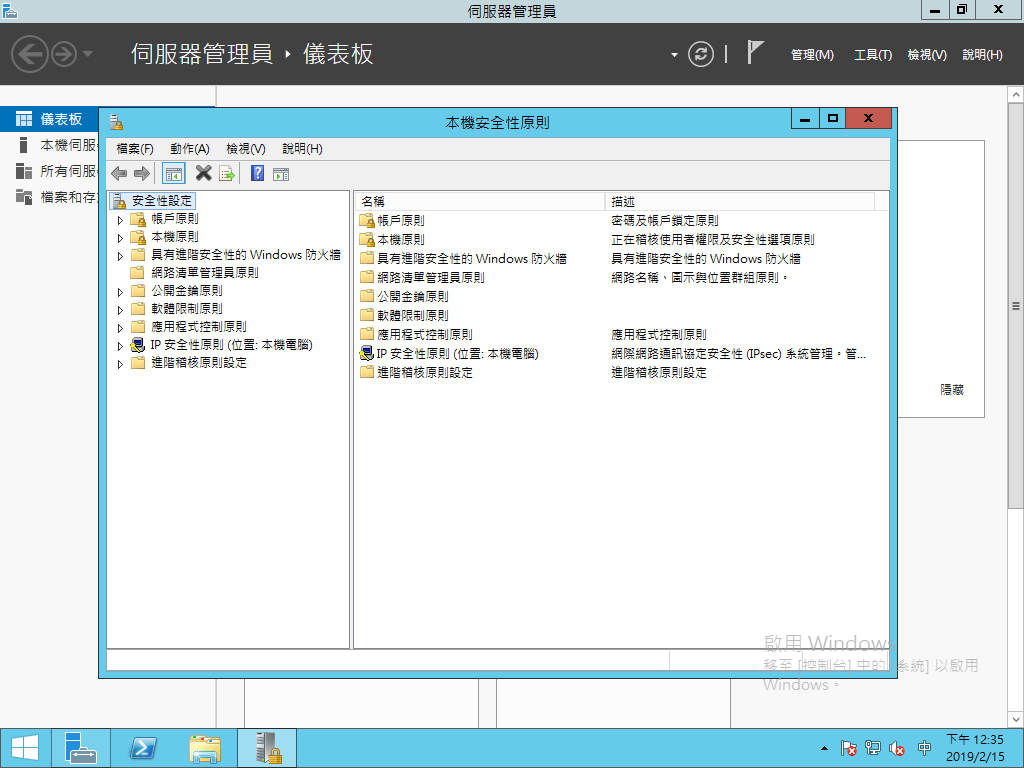This screenshot has height=768, width=1024.
Task: Open the 檢視(V) menu in Local Security Policy
Action: (246, 149)
